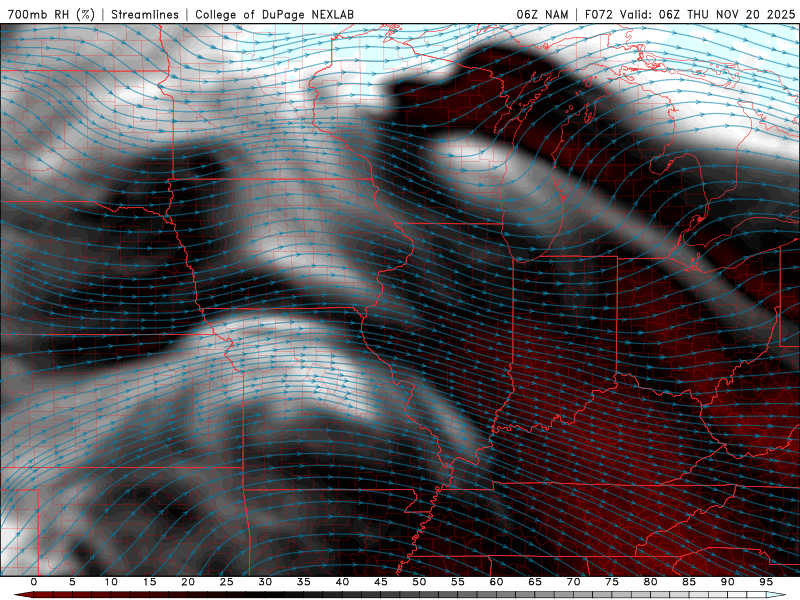Click the 45 label on the color scale

click(x=381, y=582)
